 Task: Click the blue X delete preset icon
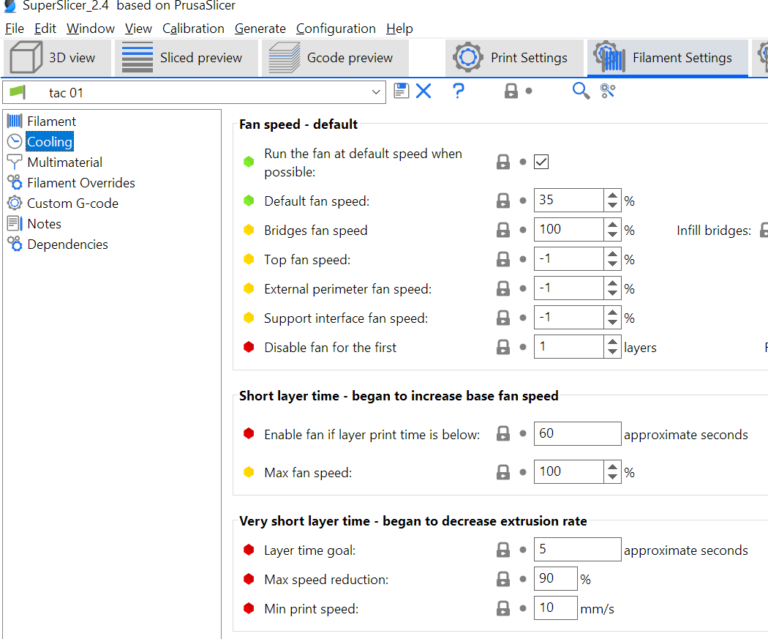pyautogui.click(x=424, y=91)
